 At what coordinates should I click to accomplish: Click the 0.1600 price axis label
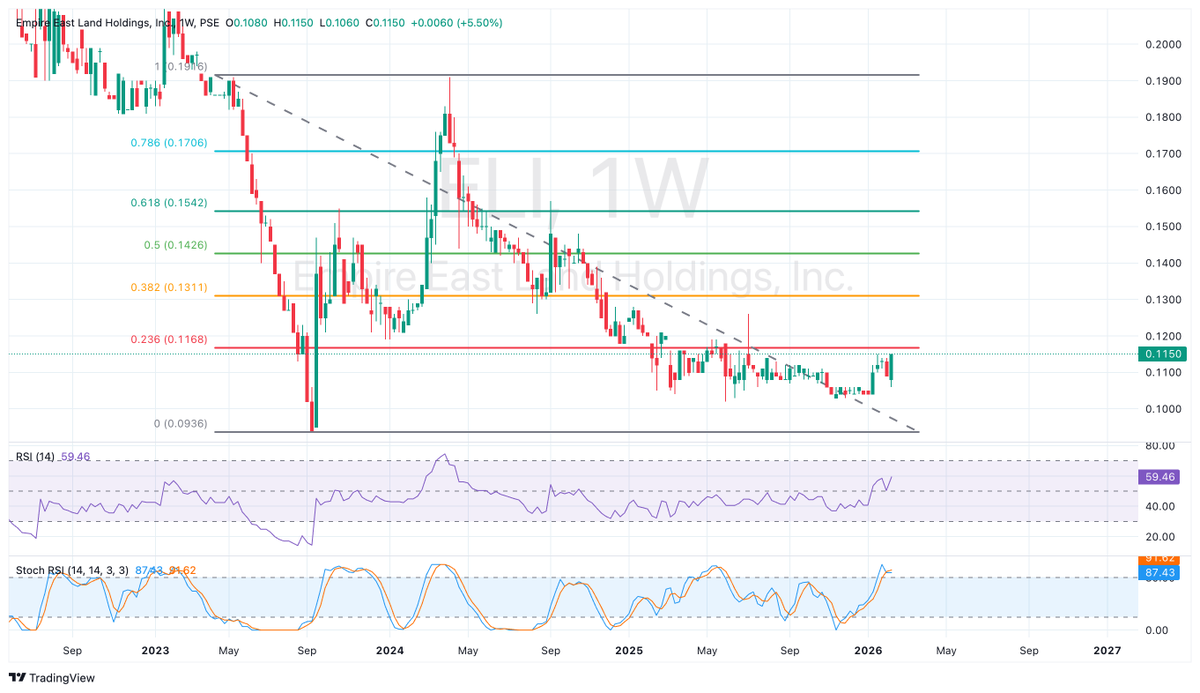click(1163, 190)
